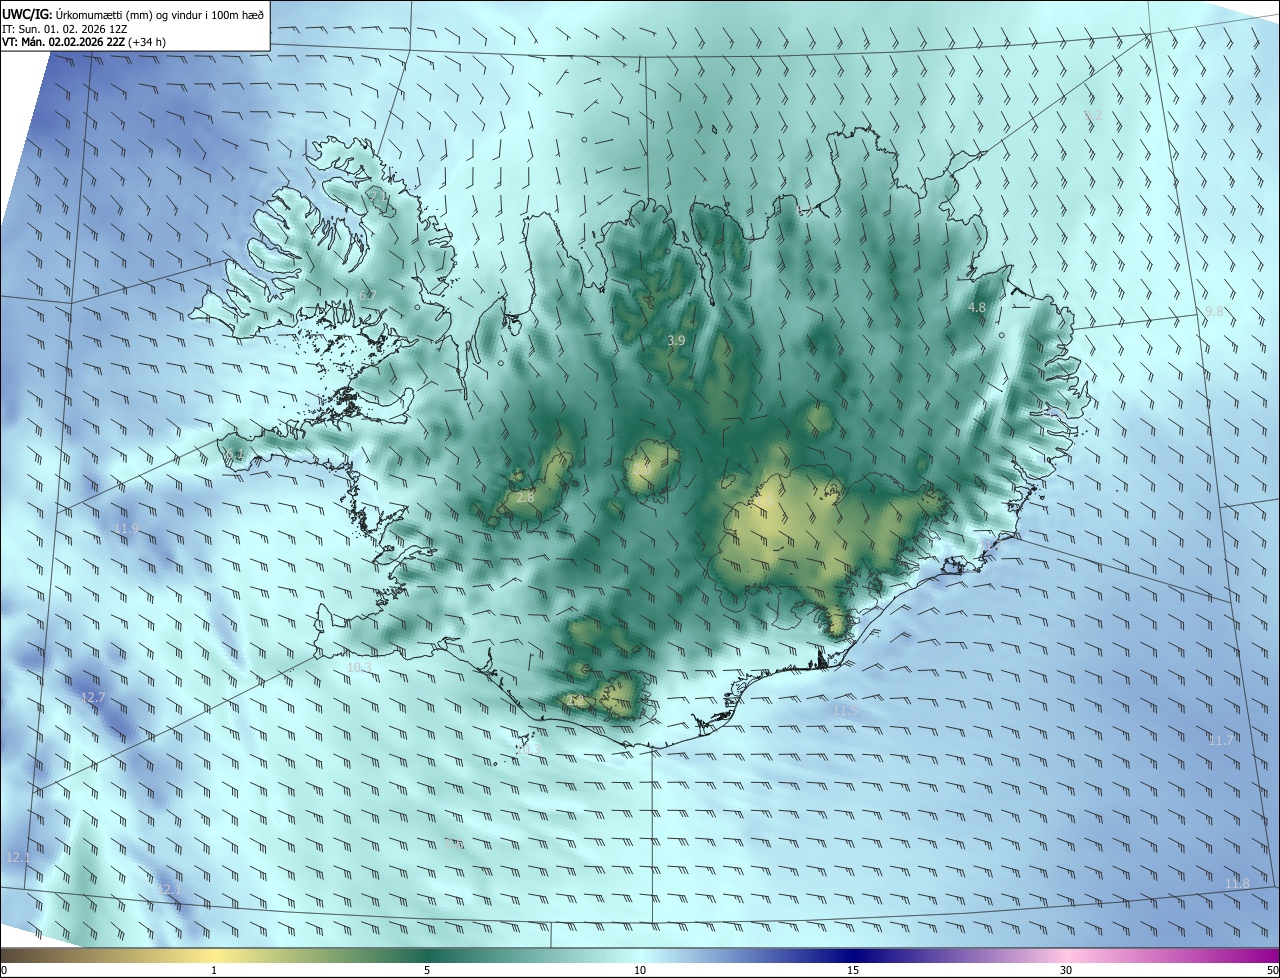This screenshot has height=978, width=1280.
Task: Click the map value '9.8'
Action: tap(1214, 312)
